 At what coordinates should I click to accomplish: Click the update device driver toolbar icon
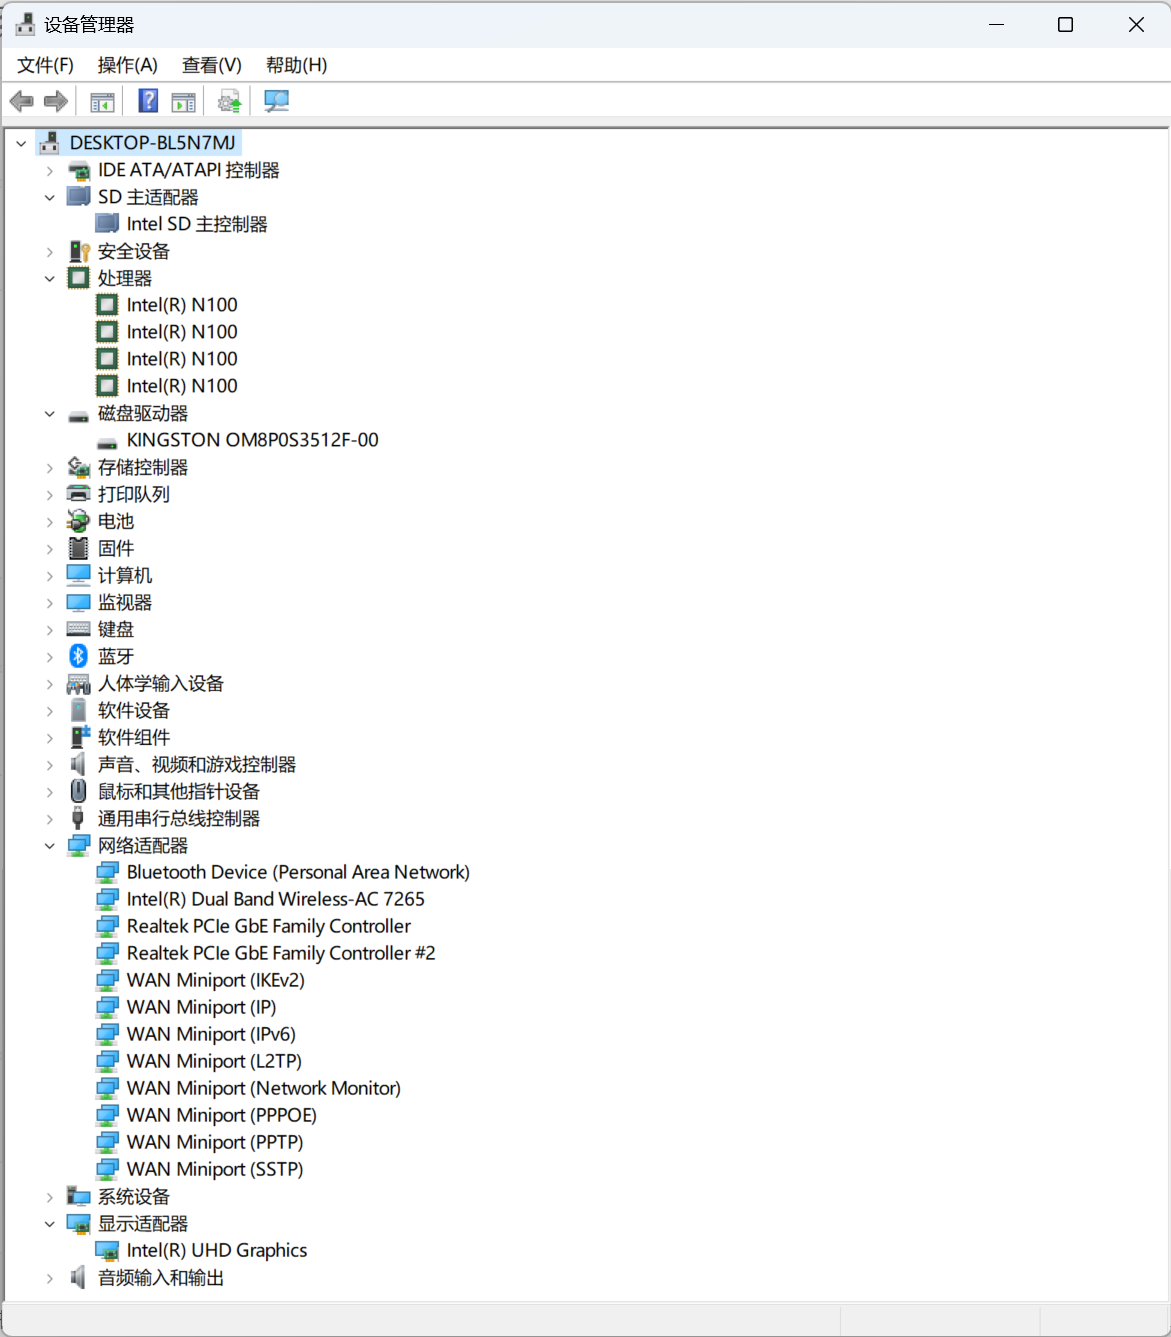pyautogui.click(x=230, y=101)
